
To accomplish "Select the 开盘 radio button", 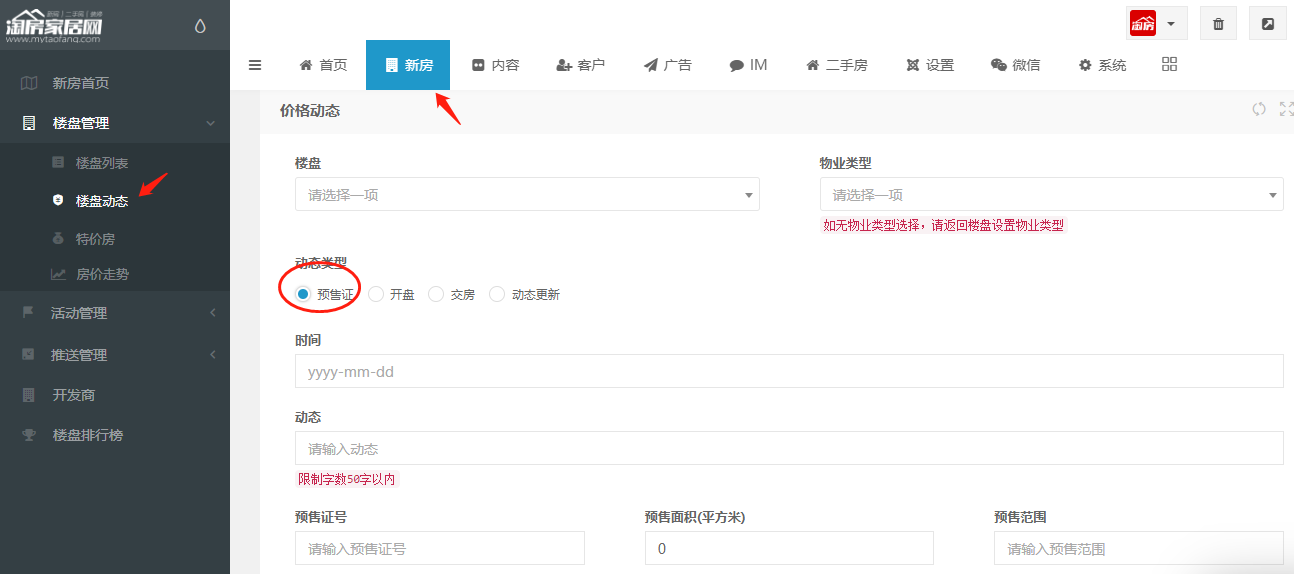I will (376, 294).
